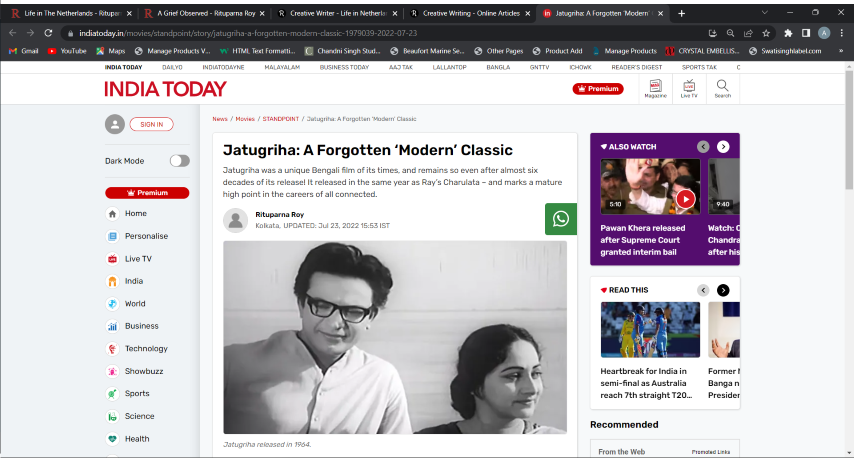Viewport: 854px width, 458px height.
Task: Click the red Premium button in header
Action: [598, 88]
